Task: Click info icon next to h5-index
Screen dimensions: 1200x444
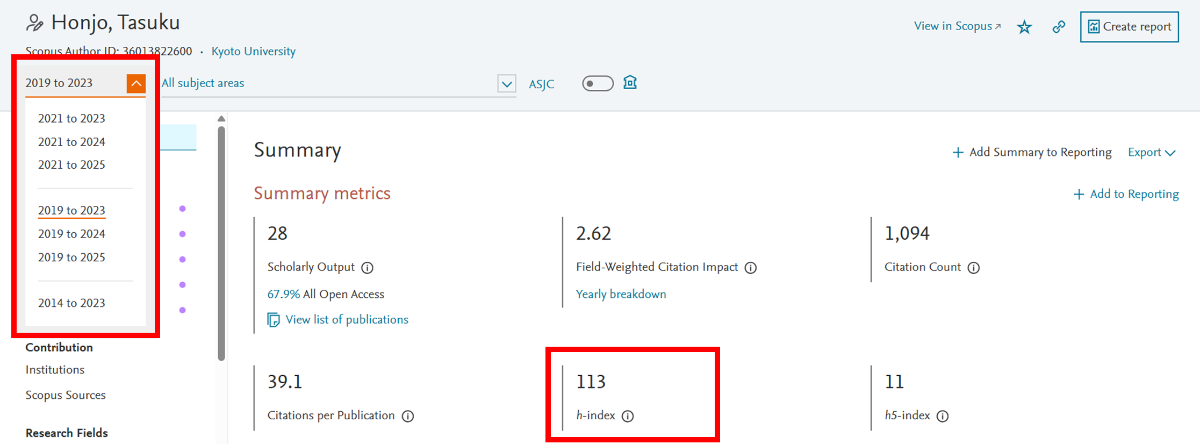Action: pyautogui.click(x=942, y=416)
